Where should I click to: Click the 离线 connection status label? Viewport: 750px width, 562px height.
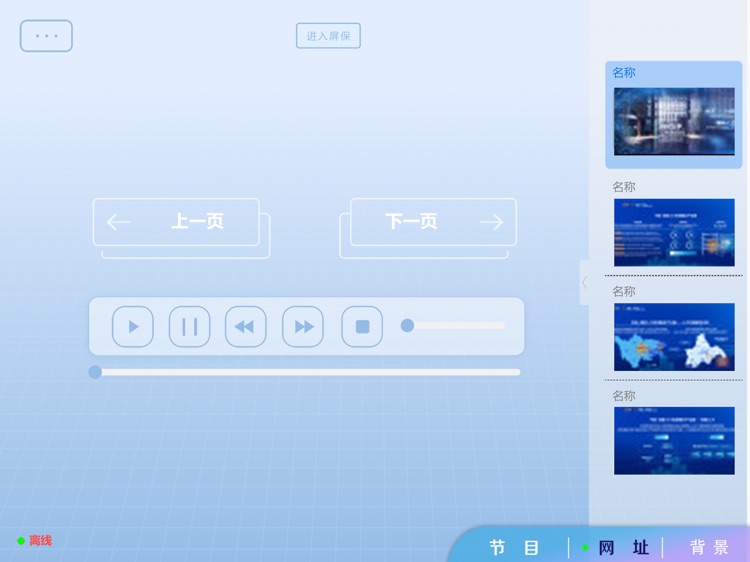(x=40, y=541)
